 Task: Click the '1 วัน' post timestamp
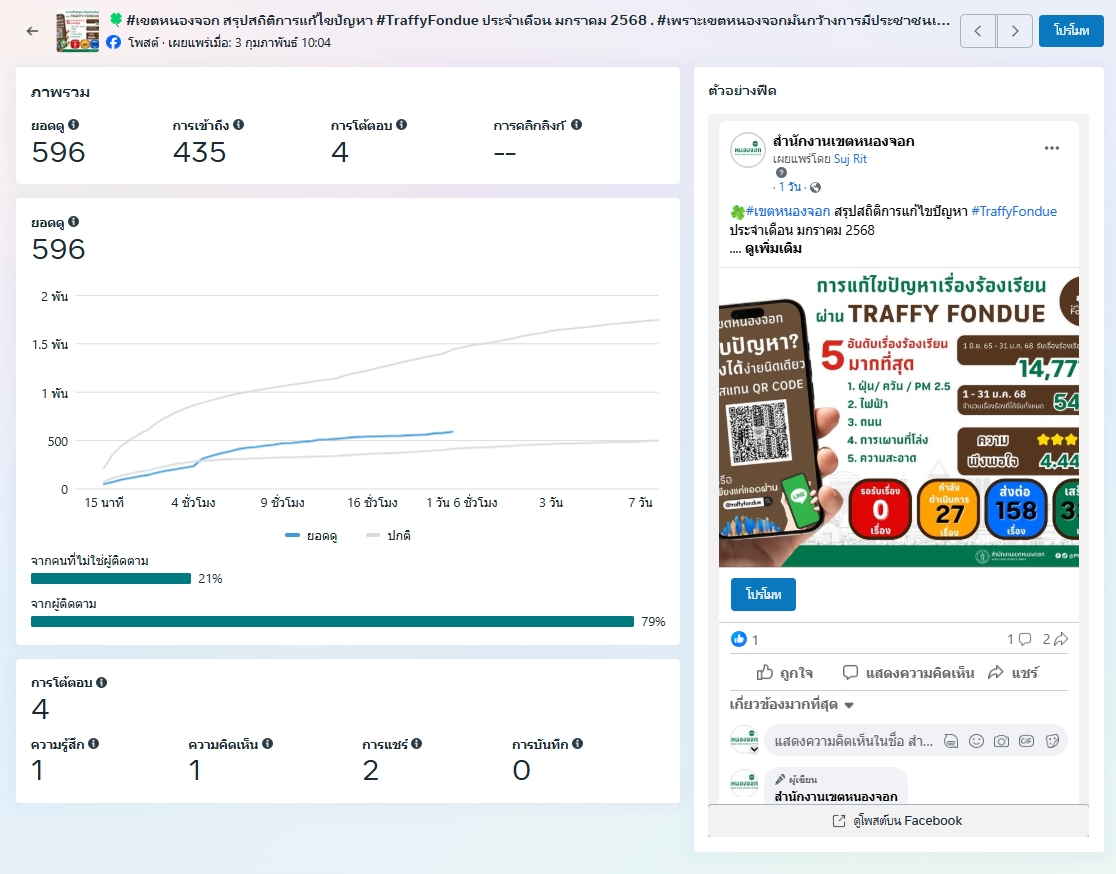(x=789, y=186)
